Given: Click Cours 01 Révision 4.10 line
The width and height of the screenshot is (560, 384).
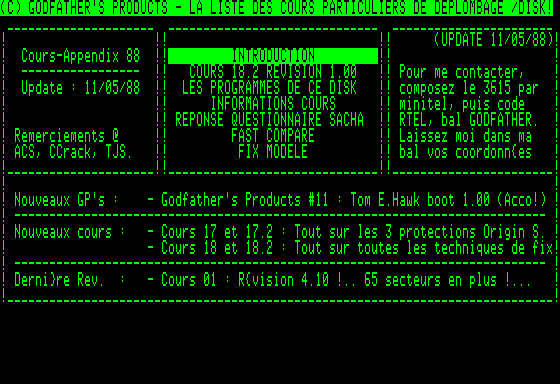Looking at the screenshot, I should tap(339, 280).
